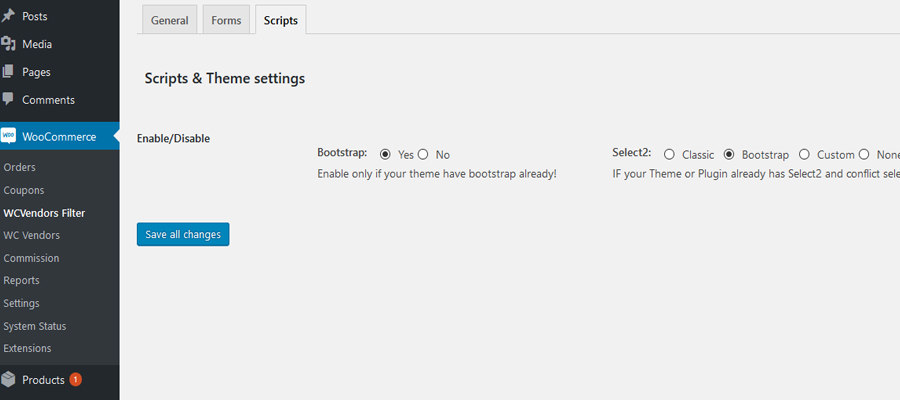Click the Posts pushpin icon
The width and height of the screenshot is (900, 400).
click(8, 16)
